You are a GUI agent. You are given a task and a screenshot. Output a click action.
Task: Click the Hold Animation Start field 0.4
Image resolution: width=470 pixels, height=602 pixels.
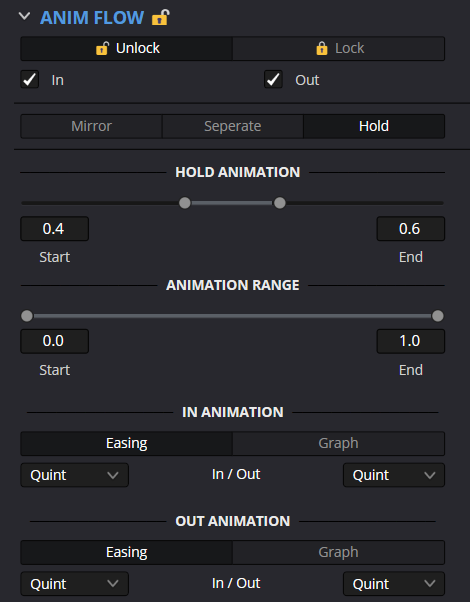pos(55,229)
